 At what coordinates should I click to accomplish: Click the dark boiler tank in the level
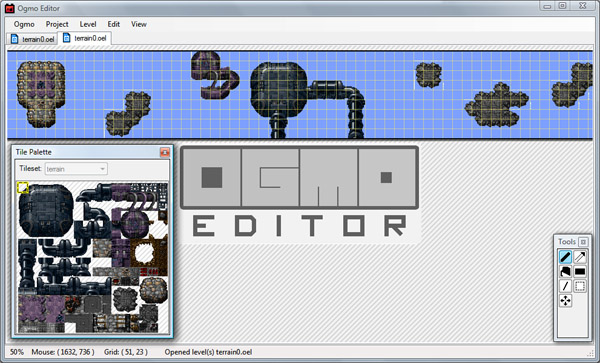(x=279, y=90)
